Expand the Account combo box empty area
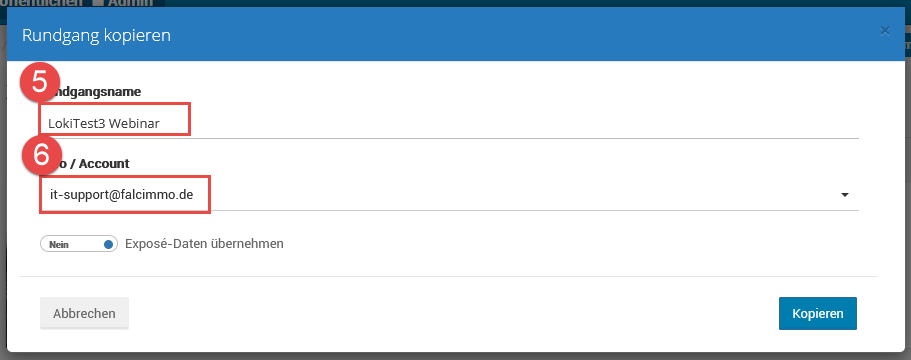The height and width of the screenshot is (360, 911). [x=523, y=196]
